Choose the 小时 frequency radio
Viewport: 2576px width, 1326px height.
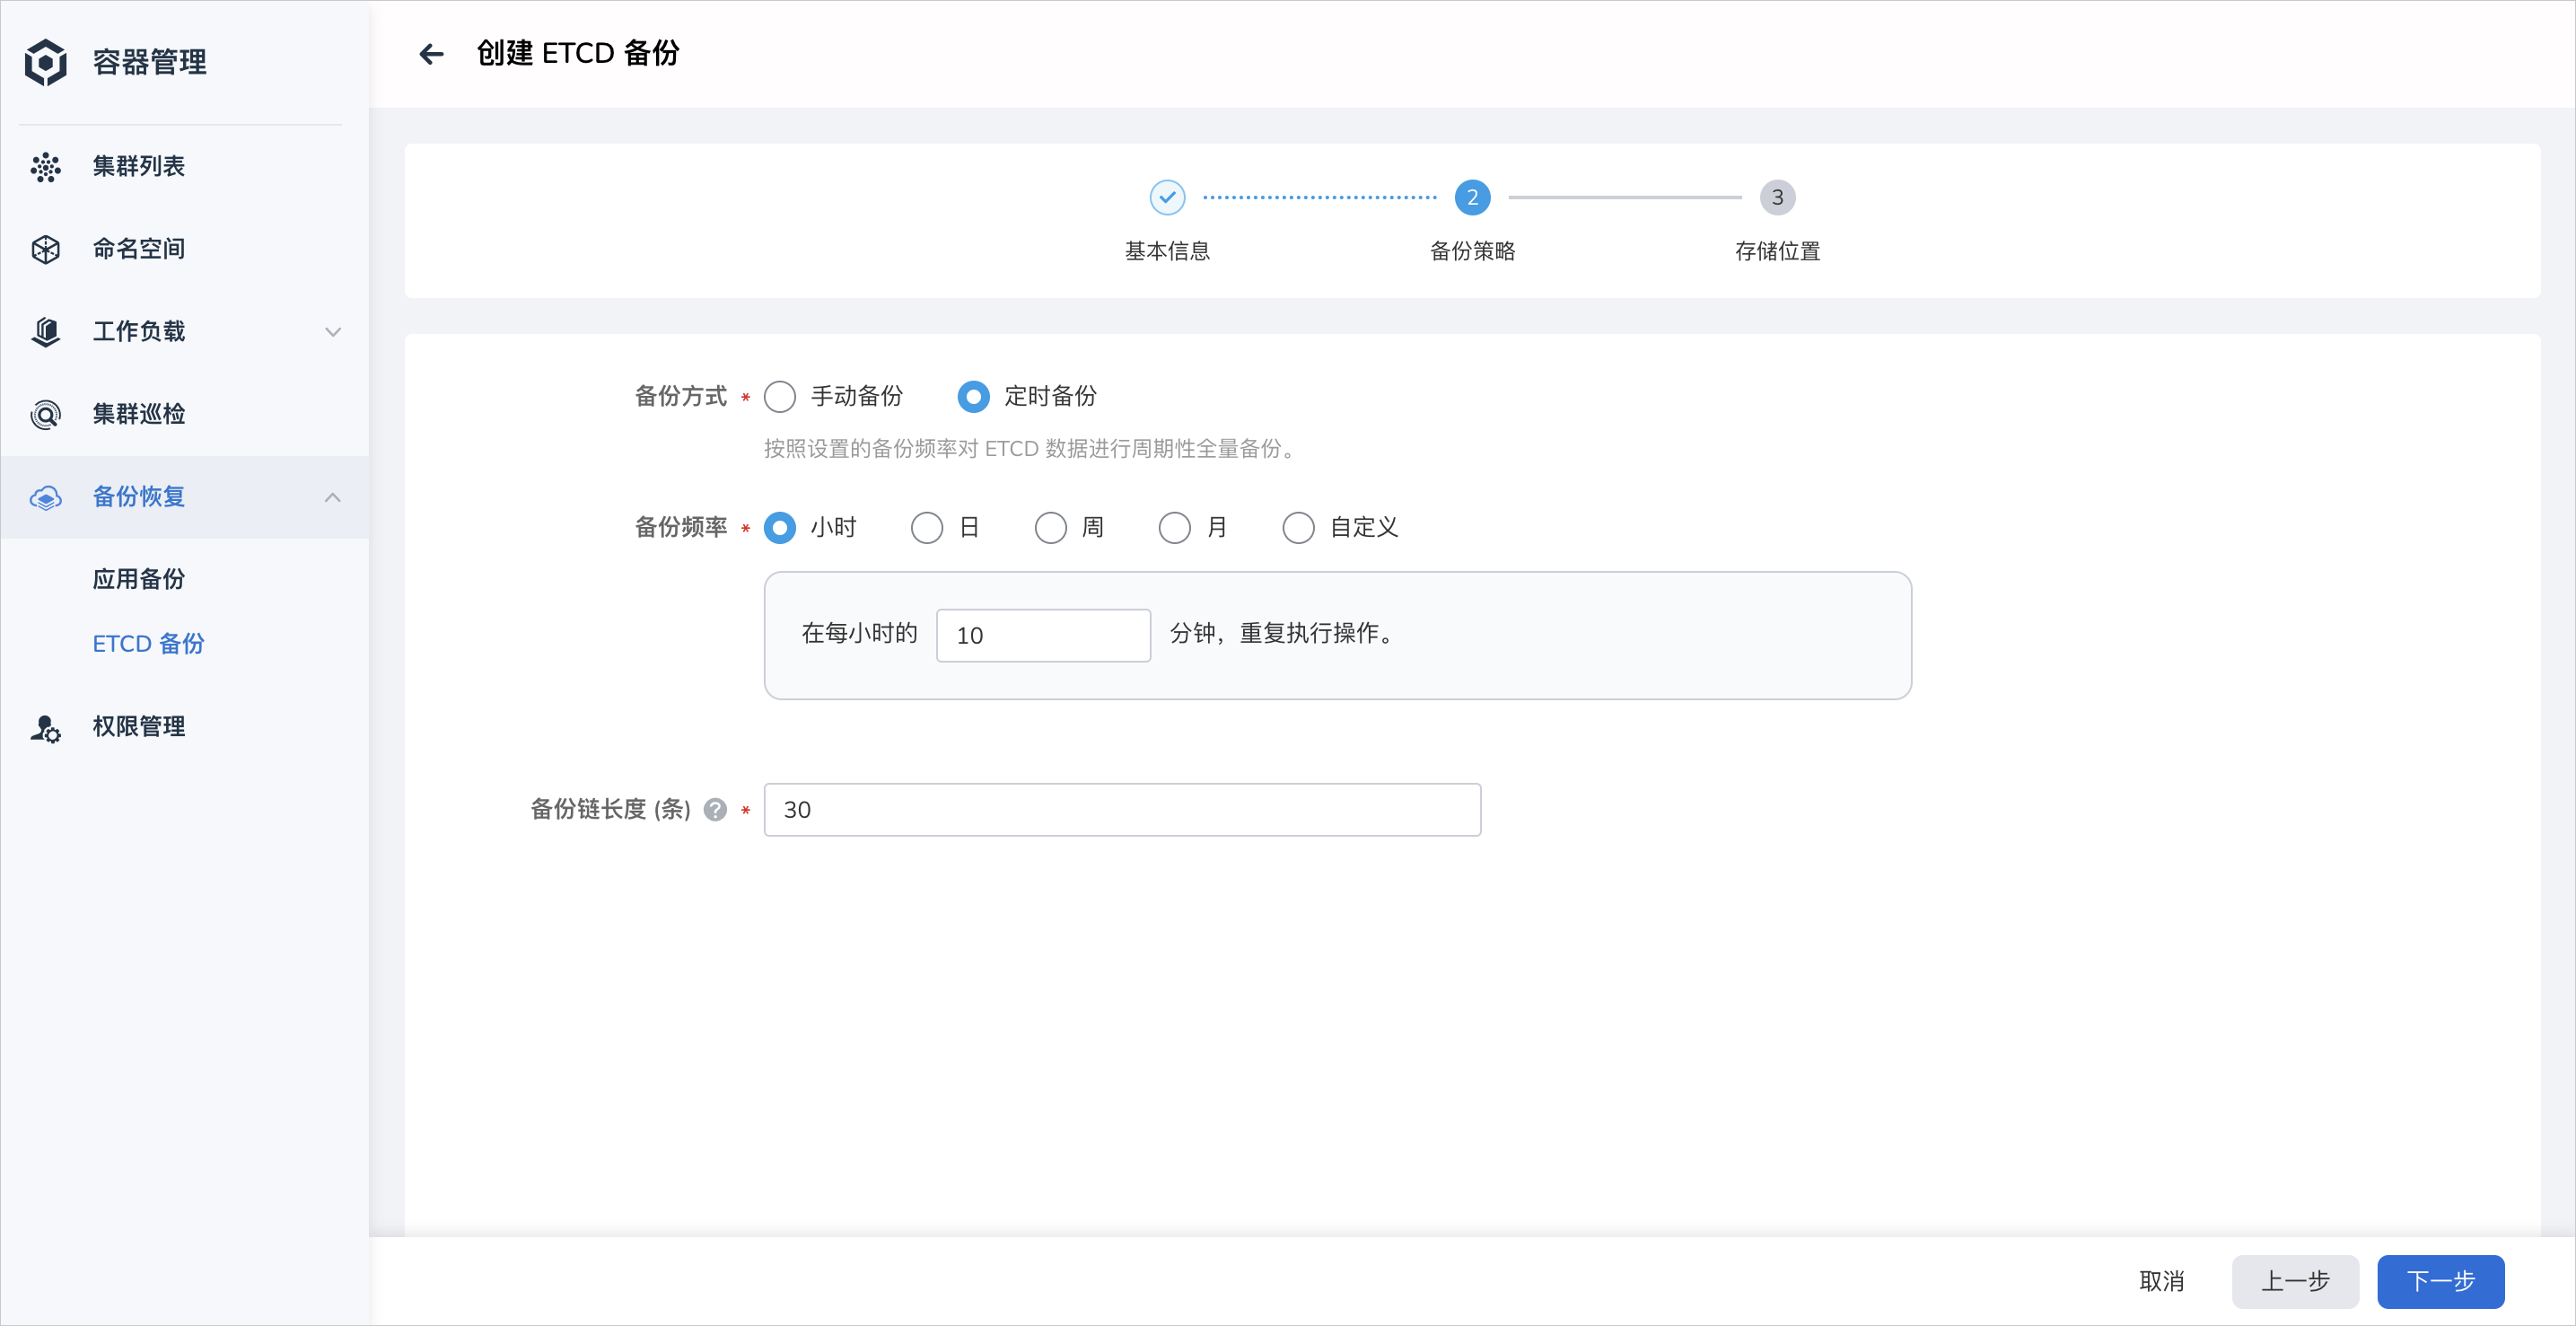[x=780, y=528]
